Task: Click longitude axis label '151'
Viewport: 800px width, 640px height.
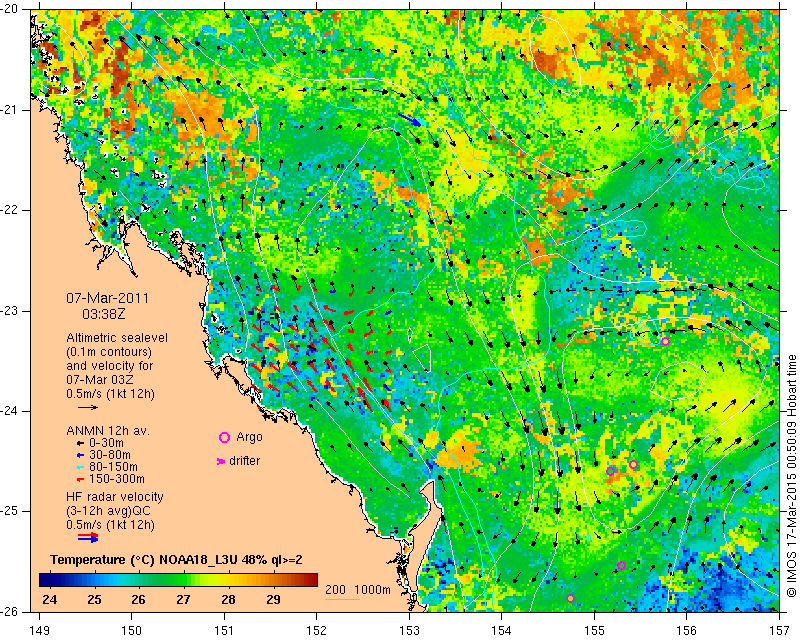Action: (x=224, y=631)
